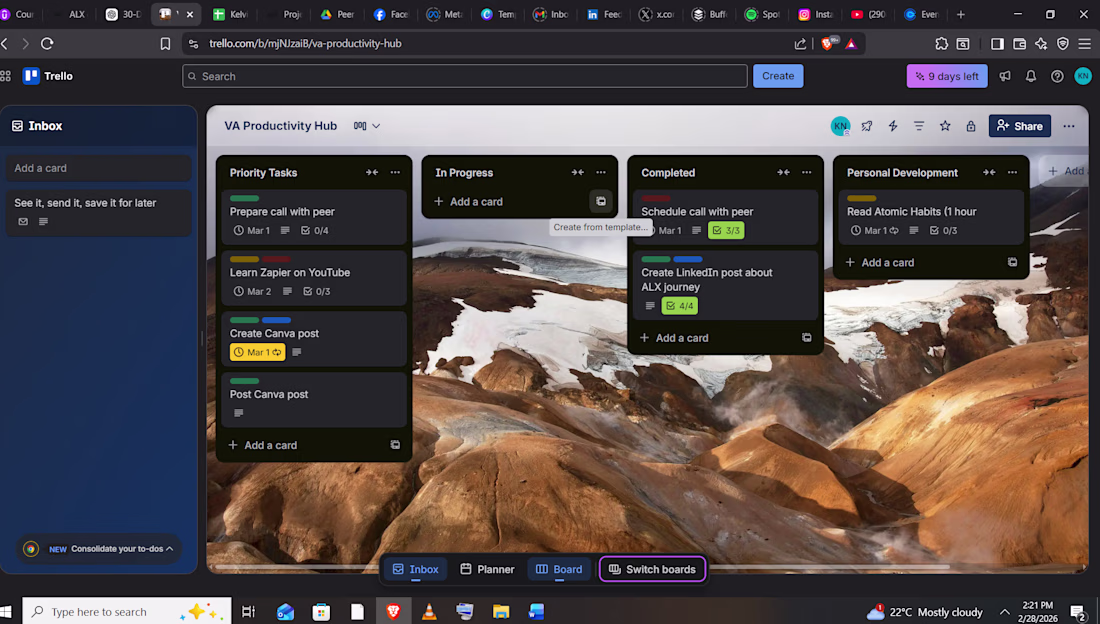
Task: Toggle the browser sidebar panel
Action: point(997,44)
